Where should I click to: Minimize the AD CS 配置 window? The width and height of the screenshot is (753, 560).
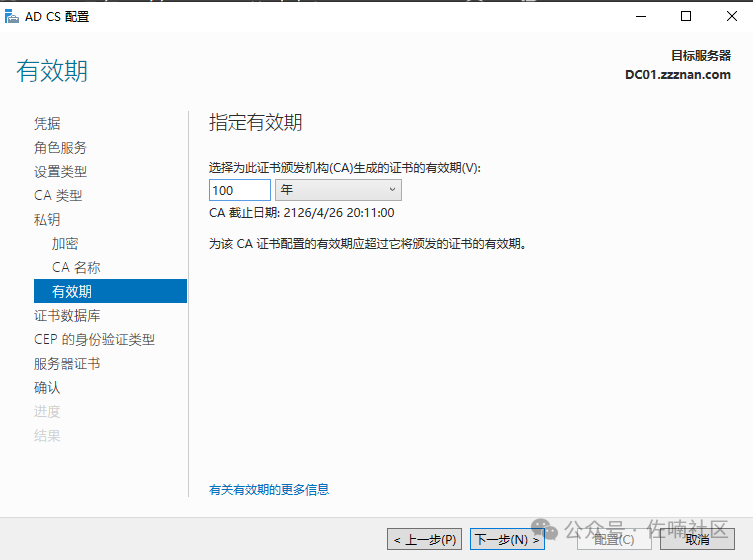641,16
